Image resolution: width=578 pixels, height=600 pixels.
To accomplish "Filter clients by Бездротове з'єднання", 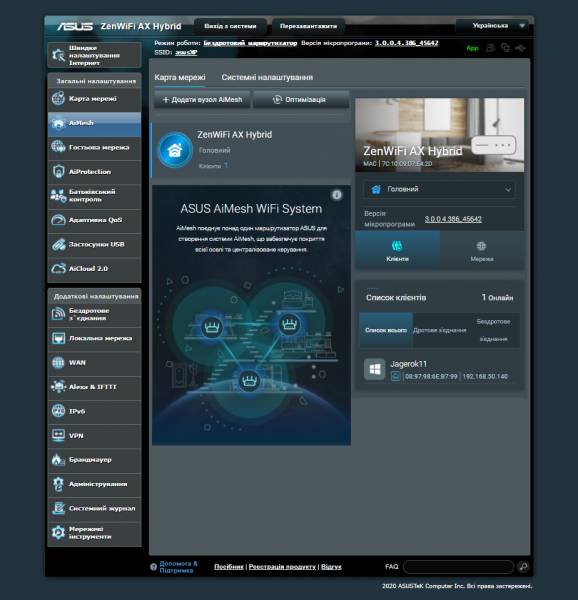I will (493, 330).
